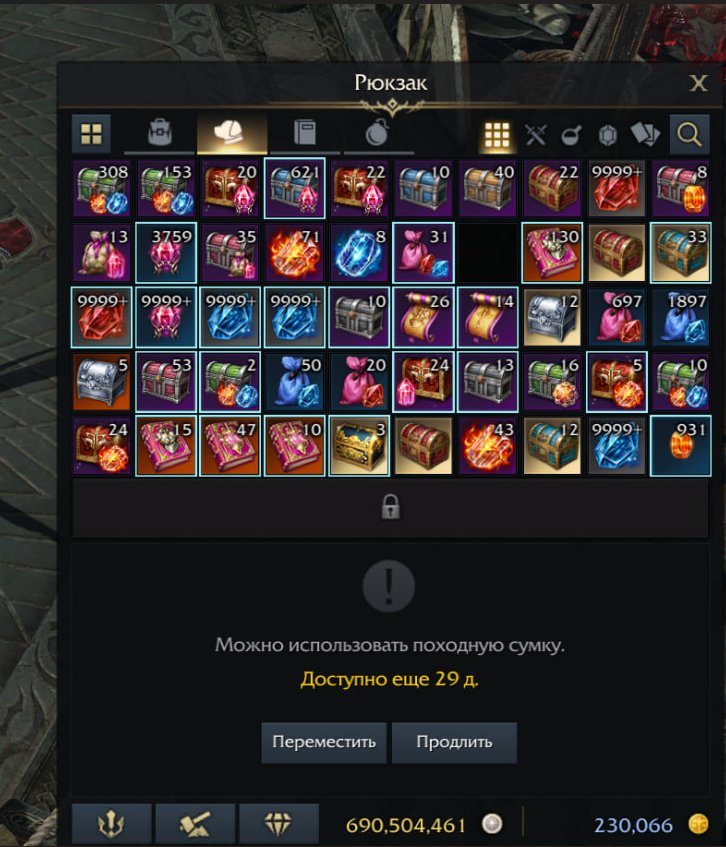Viewport: 726px width, 847px height.
Task: Switch to the book storage tab
Action: tap(305, 133)
